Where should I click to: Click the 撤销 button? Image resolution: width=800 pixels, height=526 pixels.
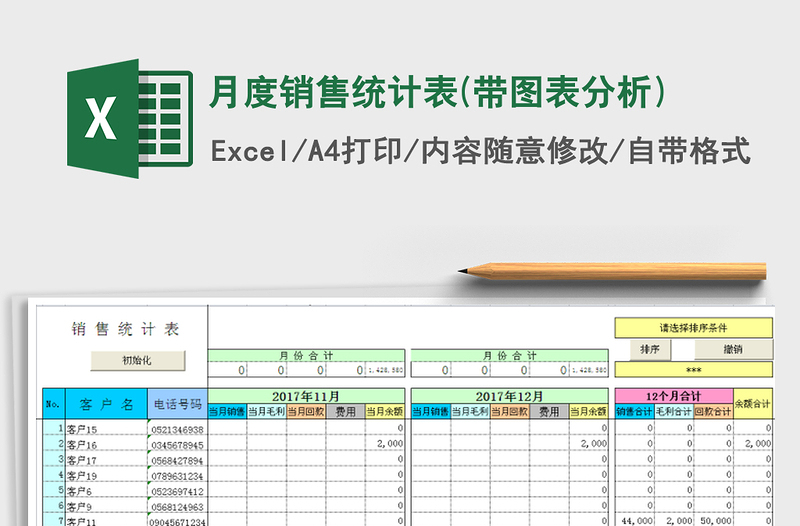[x=733, y=349]
